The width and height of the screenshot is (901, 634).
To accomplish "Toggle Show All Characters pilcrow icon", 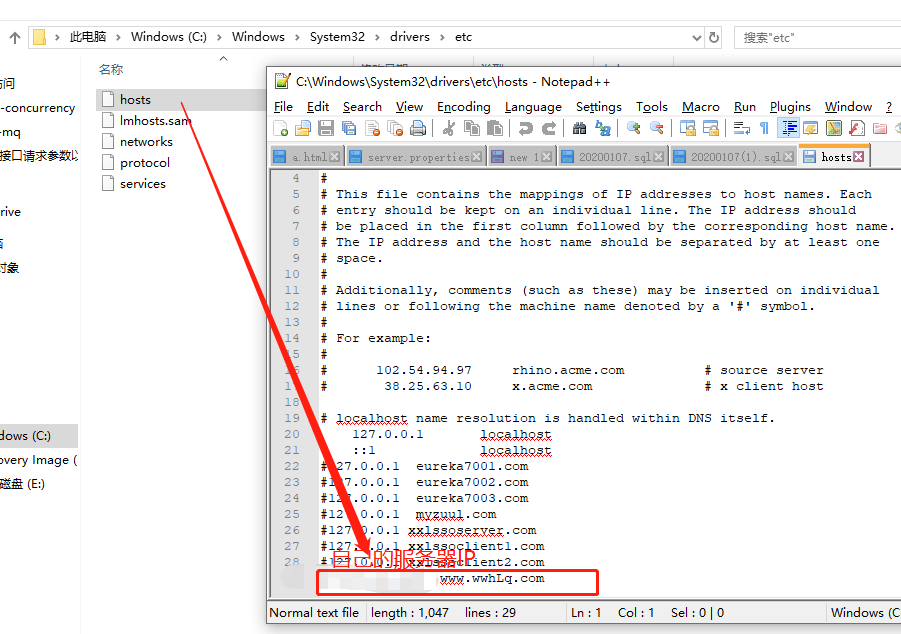I will click(764, 128).
